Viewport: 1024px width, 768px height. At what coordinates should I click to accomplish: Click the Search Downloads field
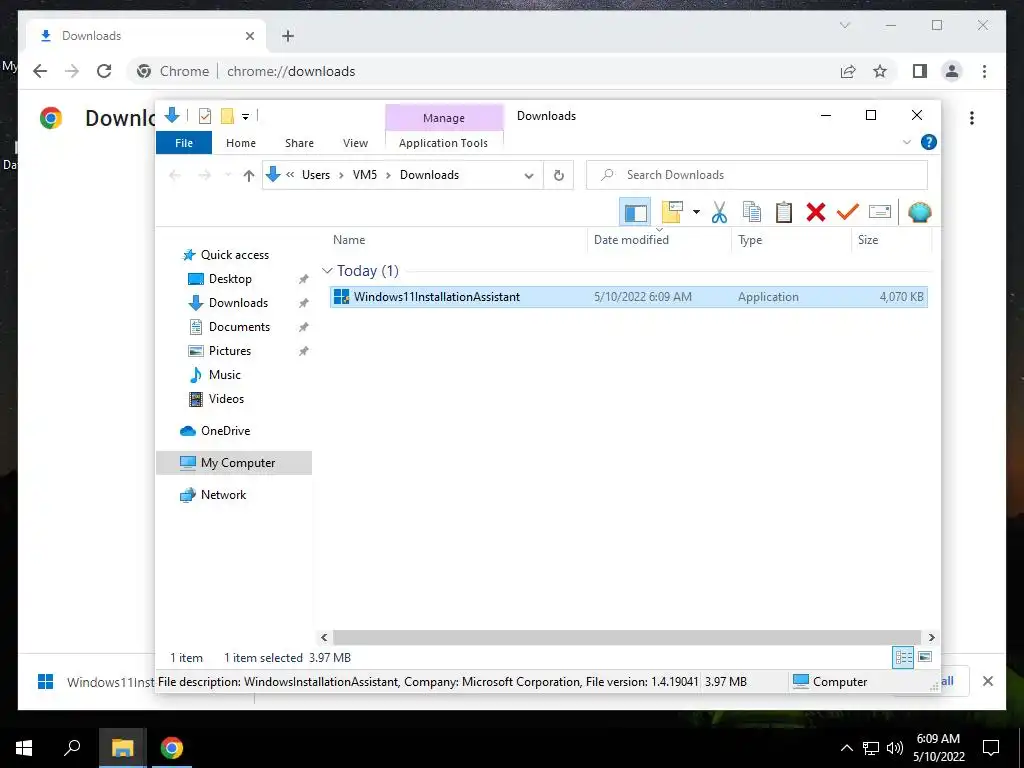point(757,175)
